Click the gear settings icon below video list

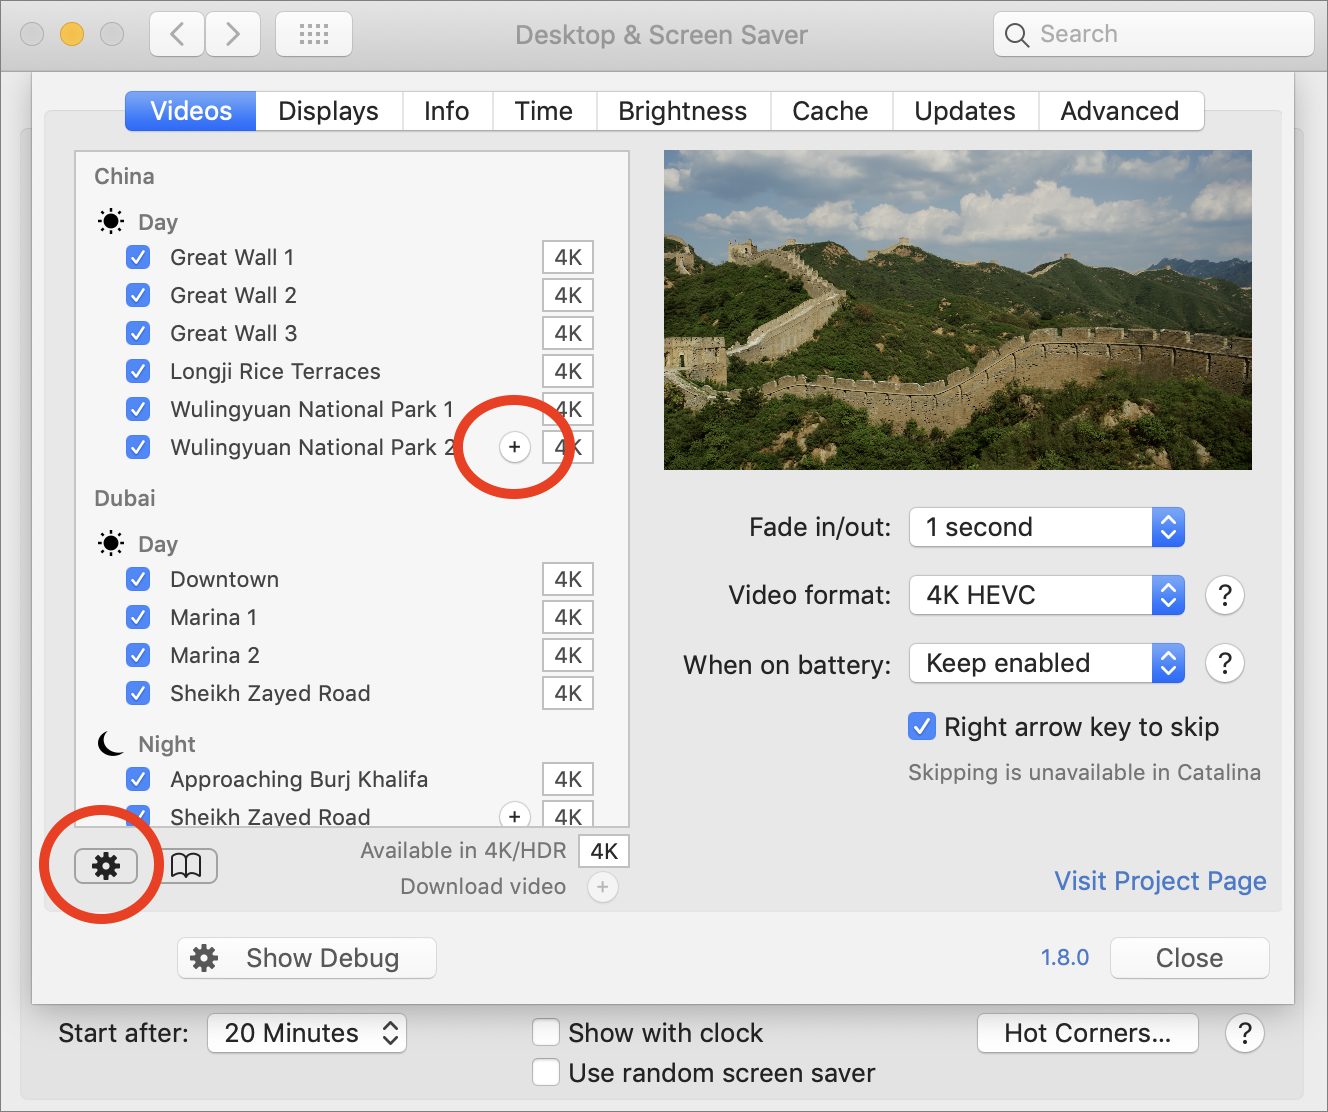click(x=106, y=866)
